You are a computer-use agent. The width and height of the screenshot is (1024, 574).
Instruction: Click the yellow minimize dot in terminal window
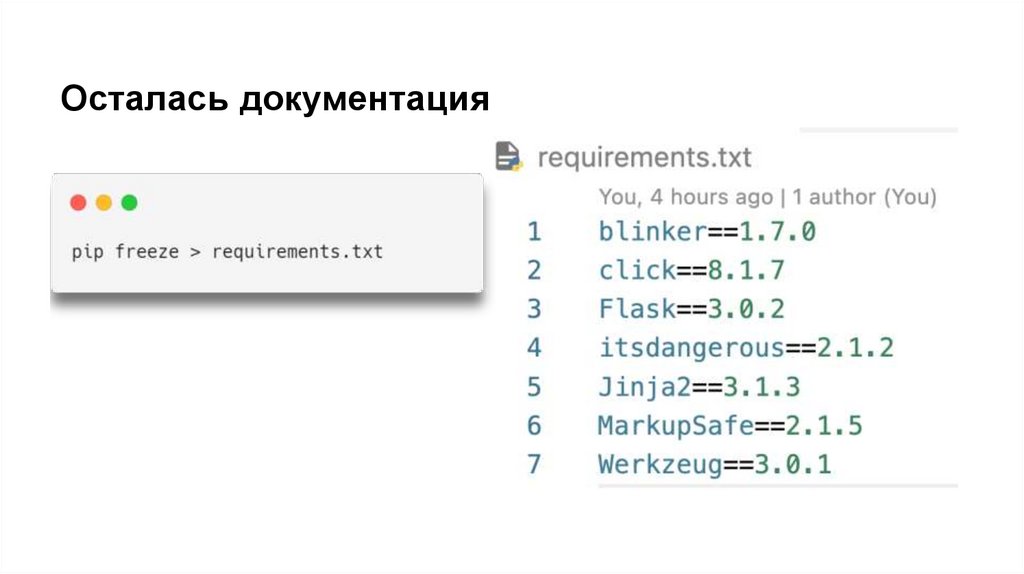pyautogui.click(x=103, y=203)
